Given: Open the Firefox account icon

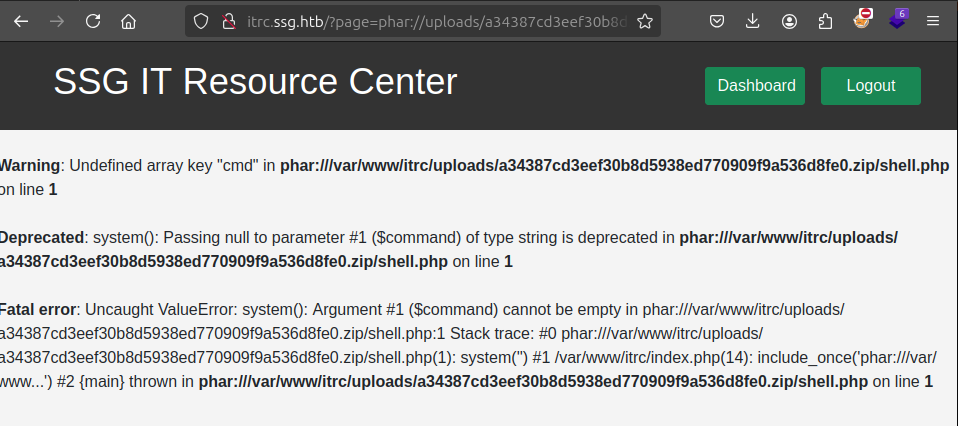Looking at the screenshot, I should click(x=790, y=21).
